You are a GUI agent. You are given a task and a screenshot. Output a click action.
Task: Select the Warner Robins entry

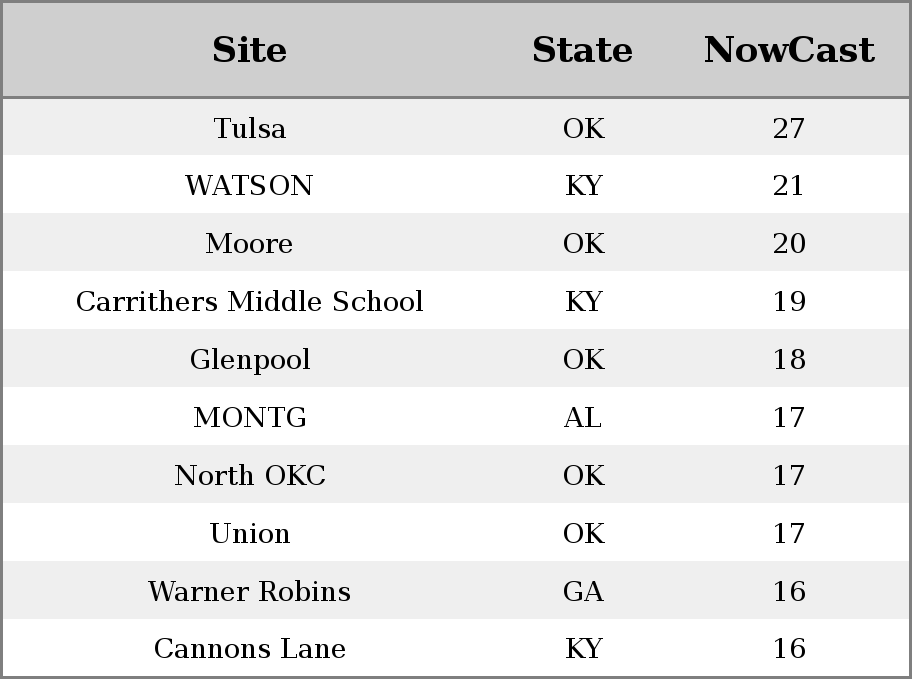(x=250, y=591)
